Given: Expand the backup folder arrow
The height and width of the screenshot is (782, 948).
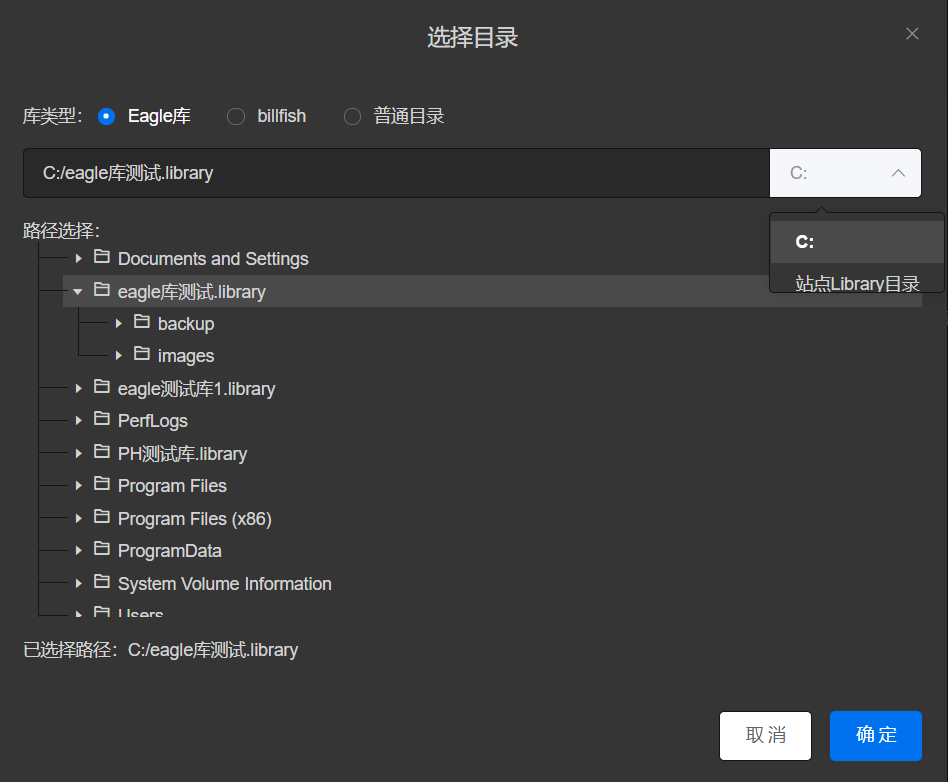Looking at the screenshot, I should coord(118,324).
